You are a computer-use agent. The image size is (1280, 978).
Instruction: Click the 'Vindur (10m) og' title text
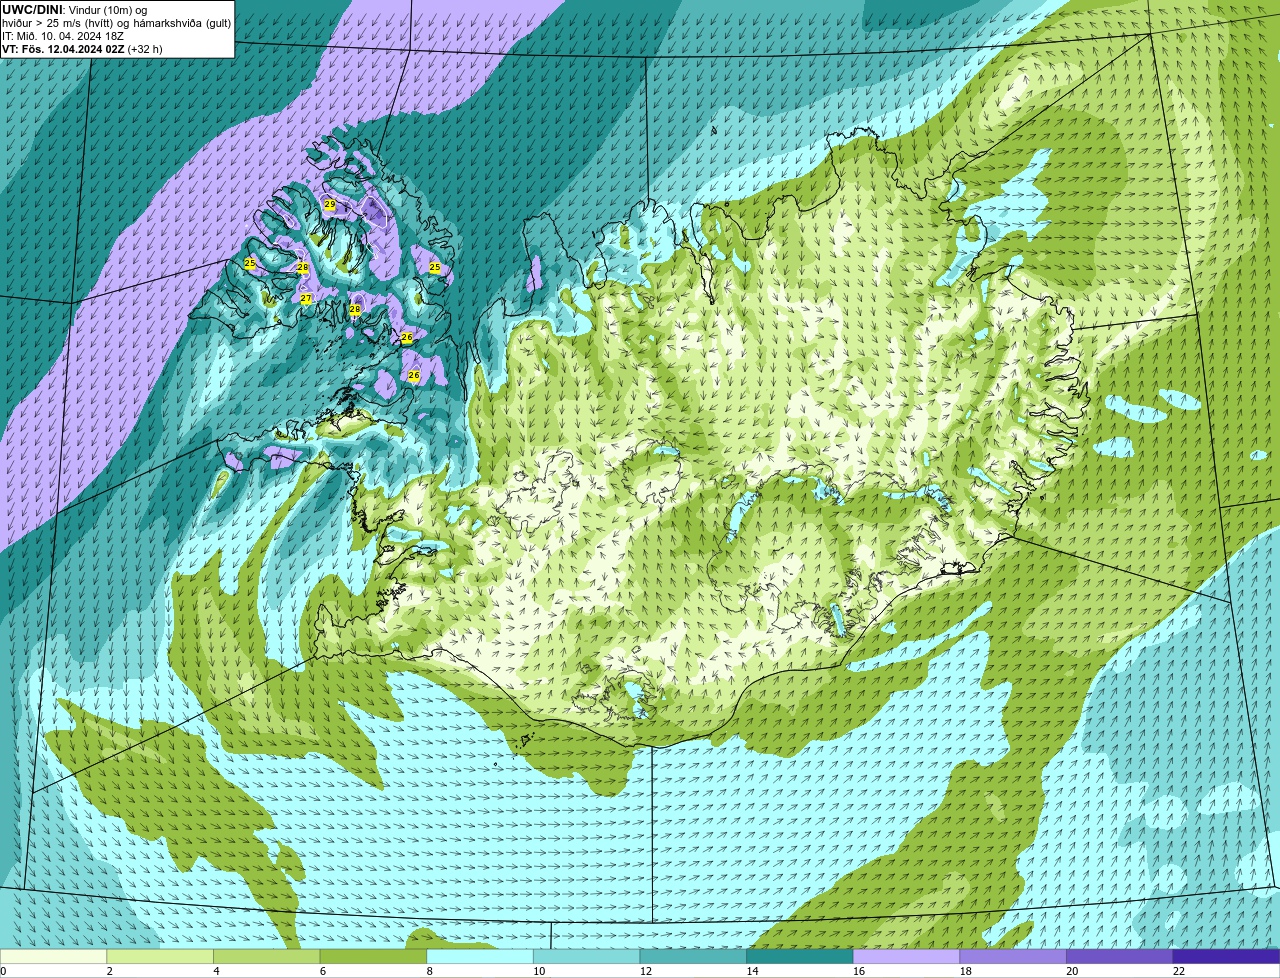(x=106, y=9)
